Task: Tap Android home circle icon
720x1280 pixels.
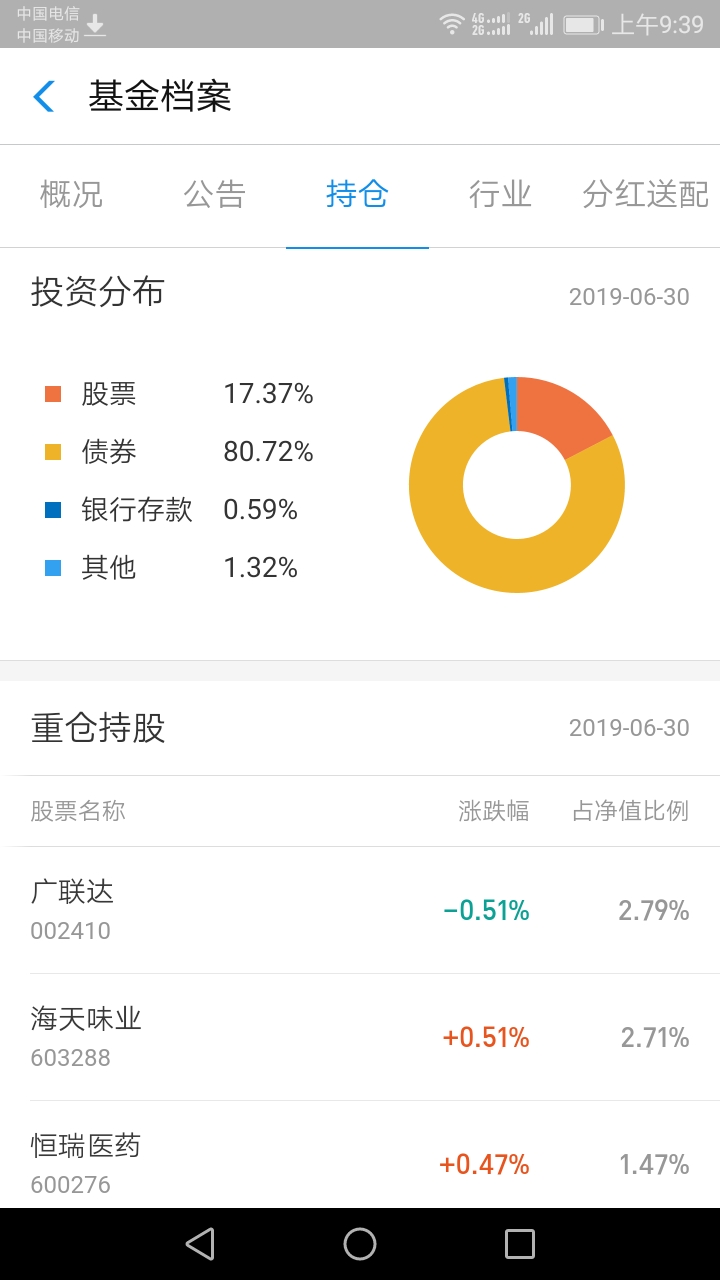Action: click(360, 1243)
